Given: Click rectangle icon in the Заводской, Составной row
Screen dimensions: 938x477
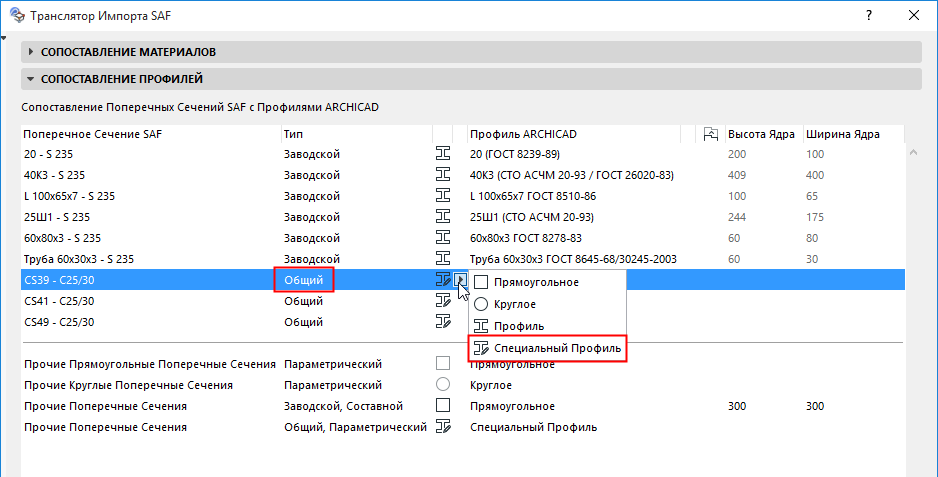Looking at the screenshot, I should click(x=443, y=405).
